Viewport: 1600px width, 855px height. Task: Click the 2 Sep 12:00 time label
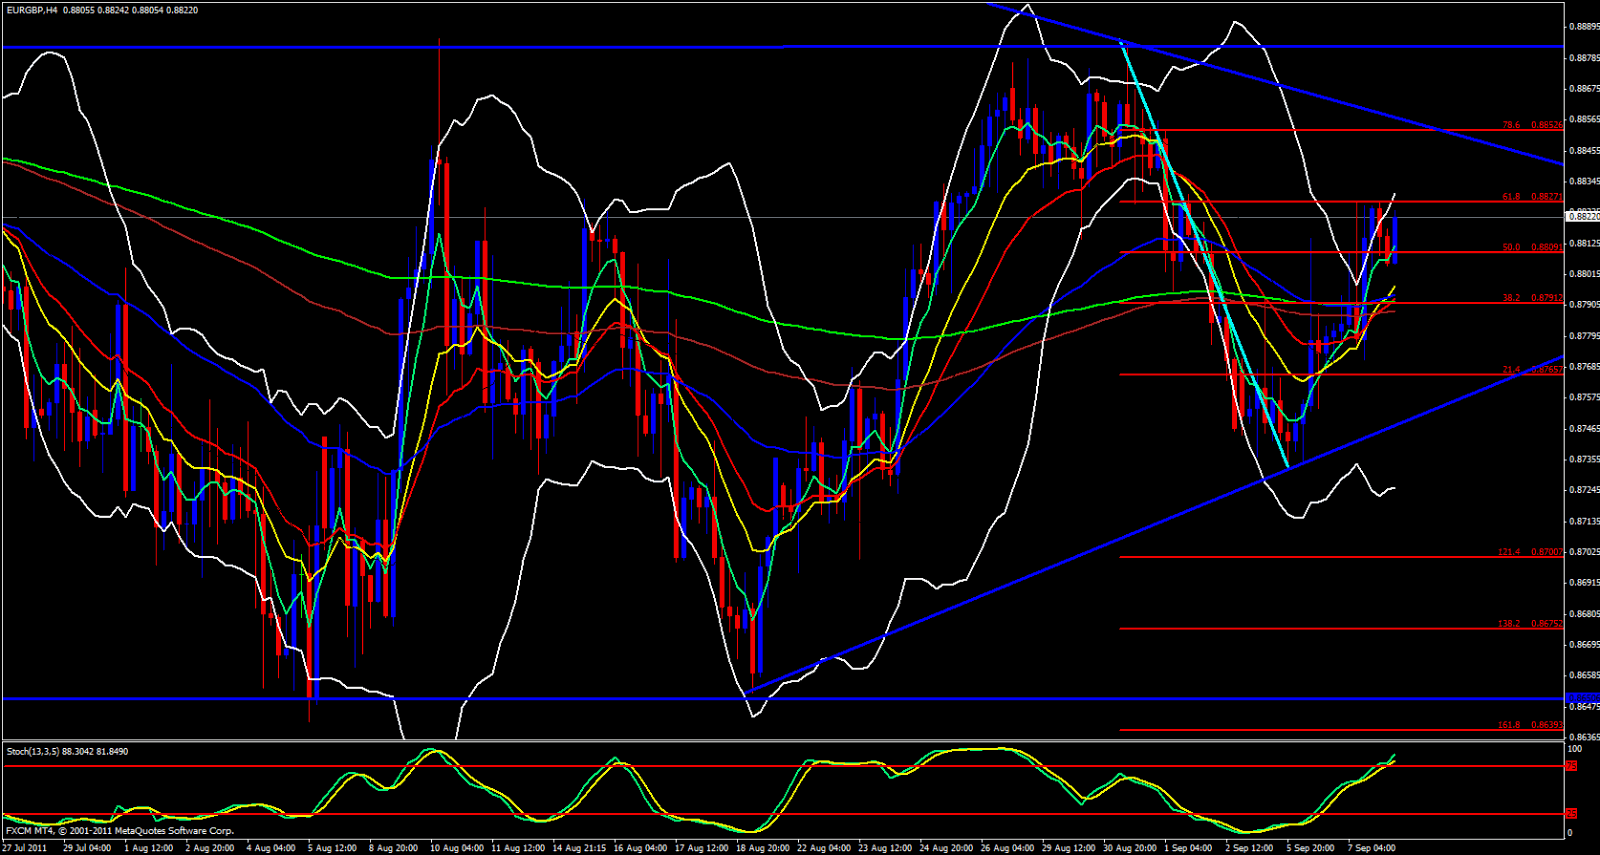(1251, 848)
